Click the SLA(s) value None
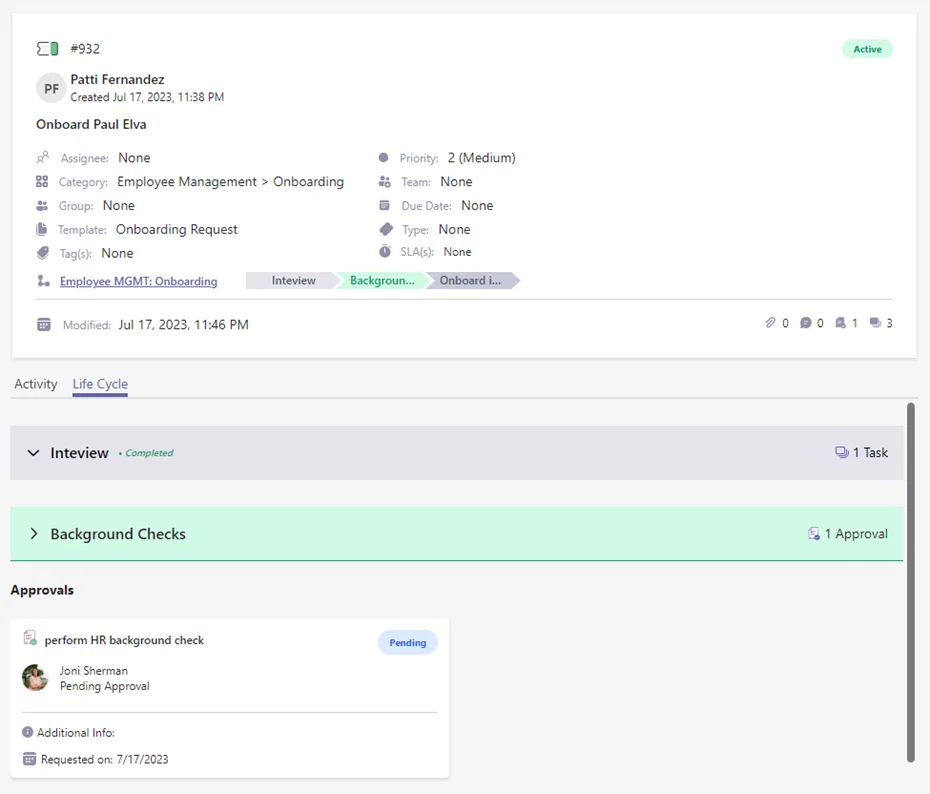This screenshot has height=794, width=930. tap(457, 252)
